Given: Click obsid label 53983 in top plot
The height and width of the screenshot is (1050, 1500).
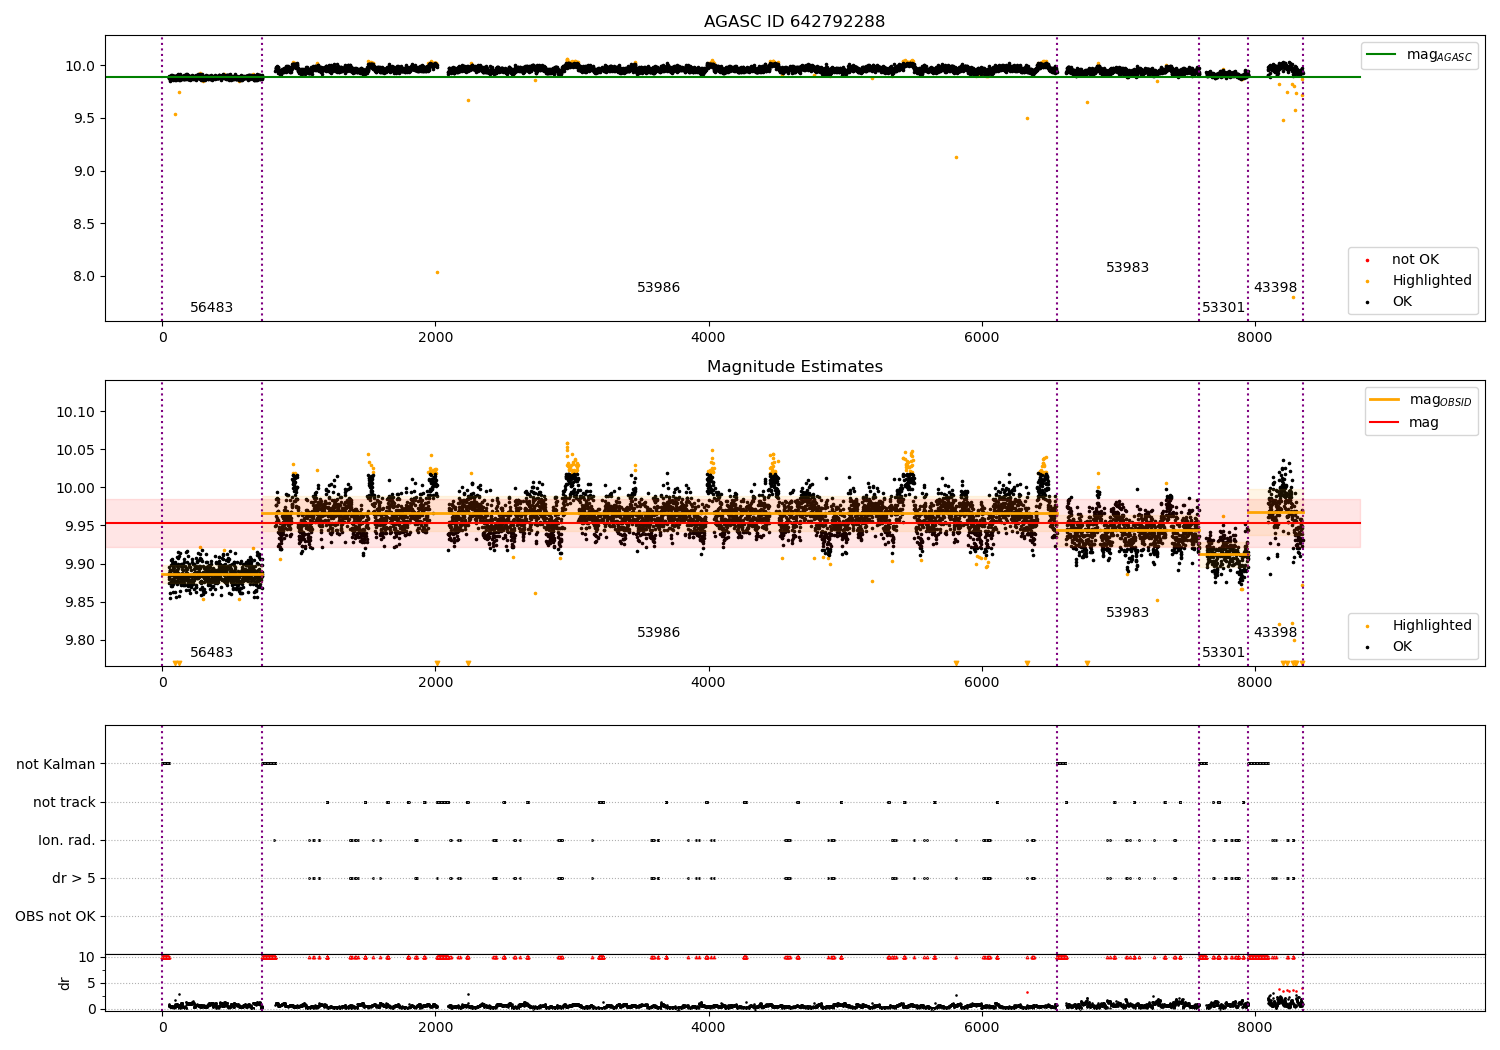Looking at the screenshot, I should pyautogui.click(x=1127, y=268).
